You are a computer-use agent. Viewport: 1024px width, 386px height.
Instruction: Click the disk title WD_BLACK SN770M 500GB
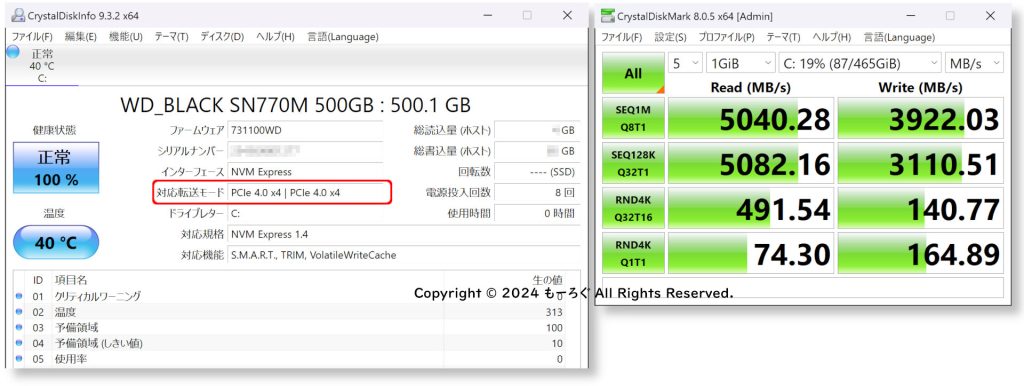296,105
